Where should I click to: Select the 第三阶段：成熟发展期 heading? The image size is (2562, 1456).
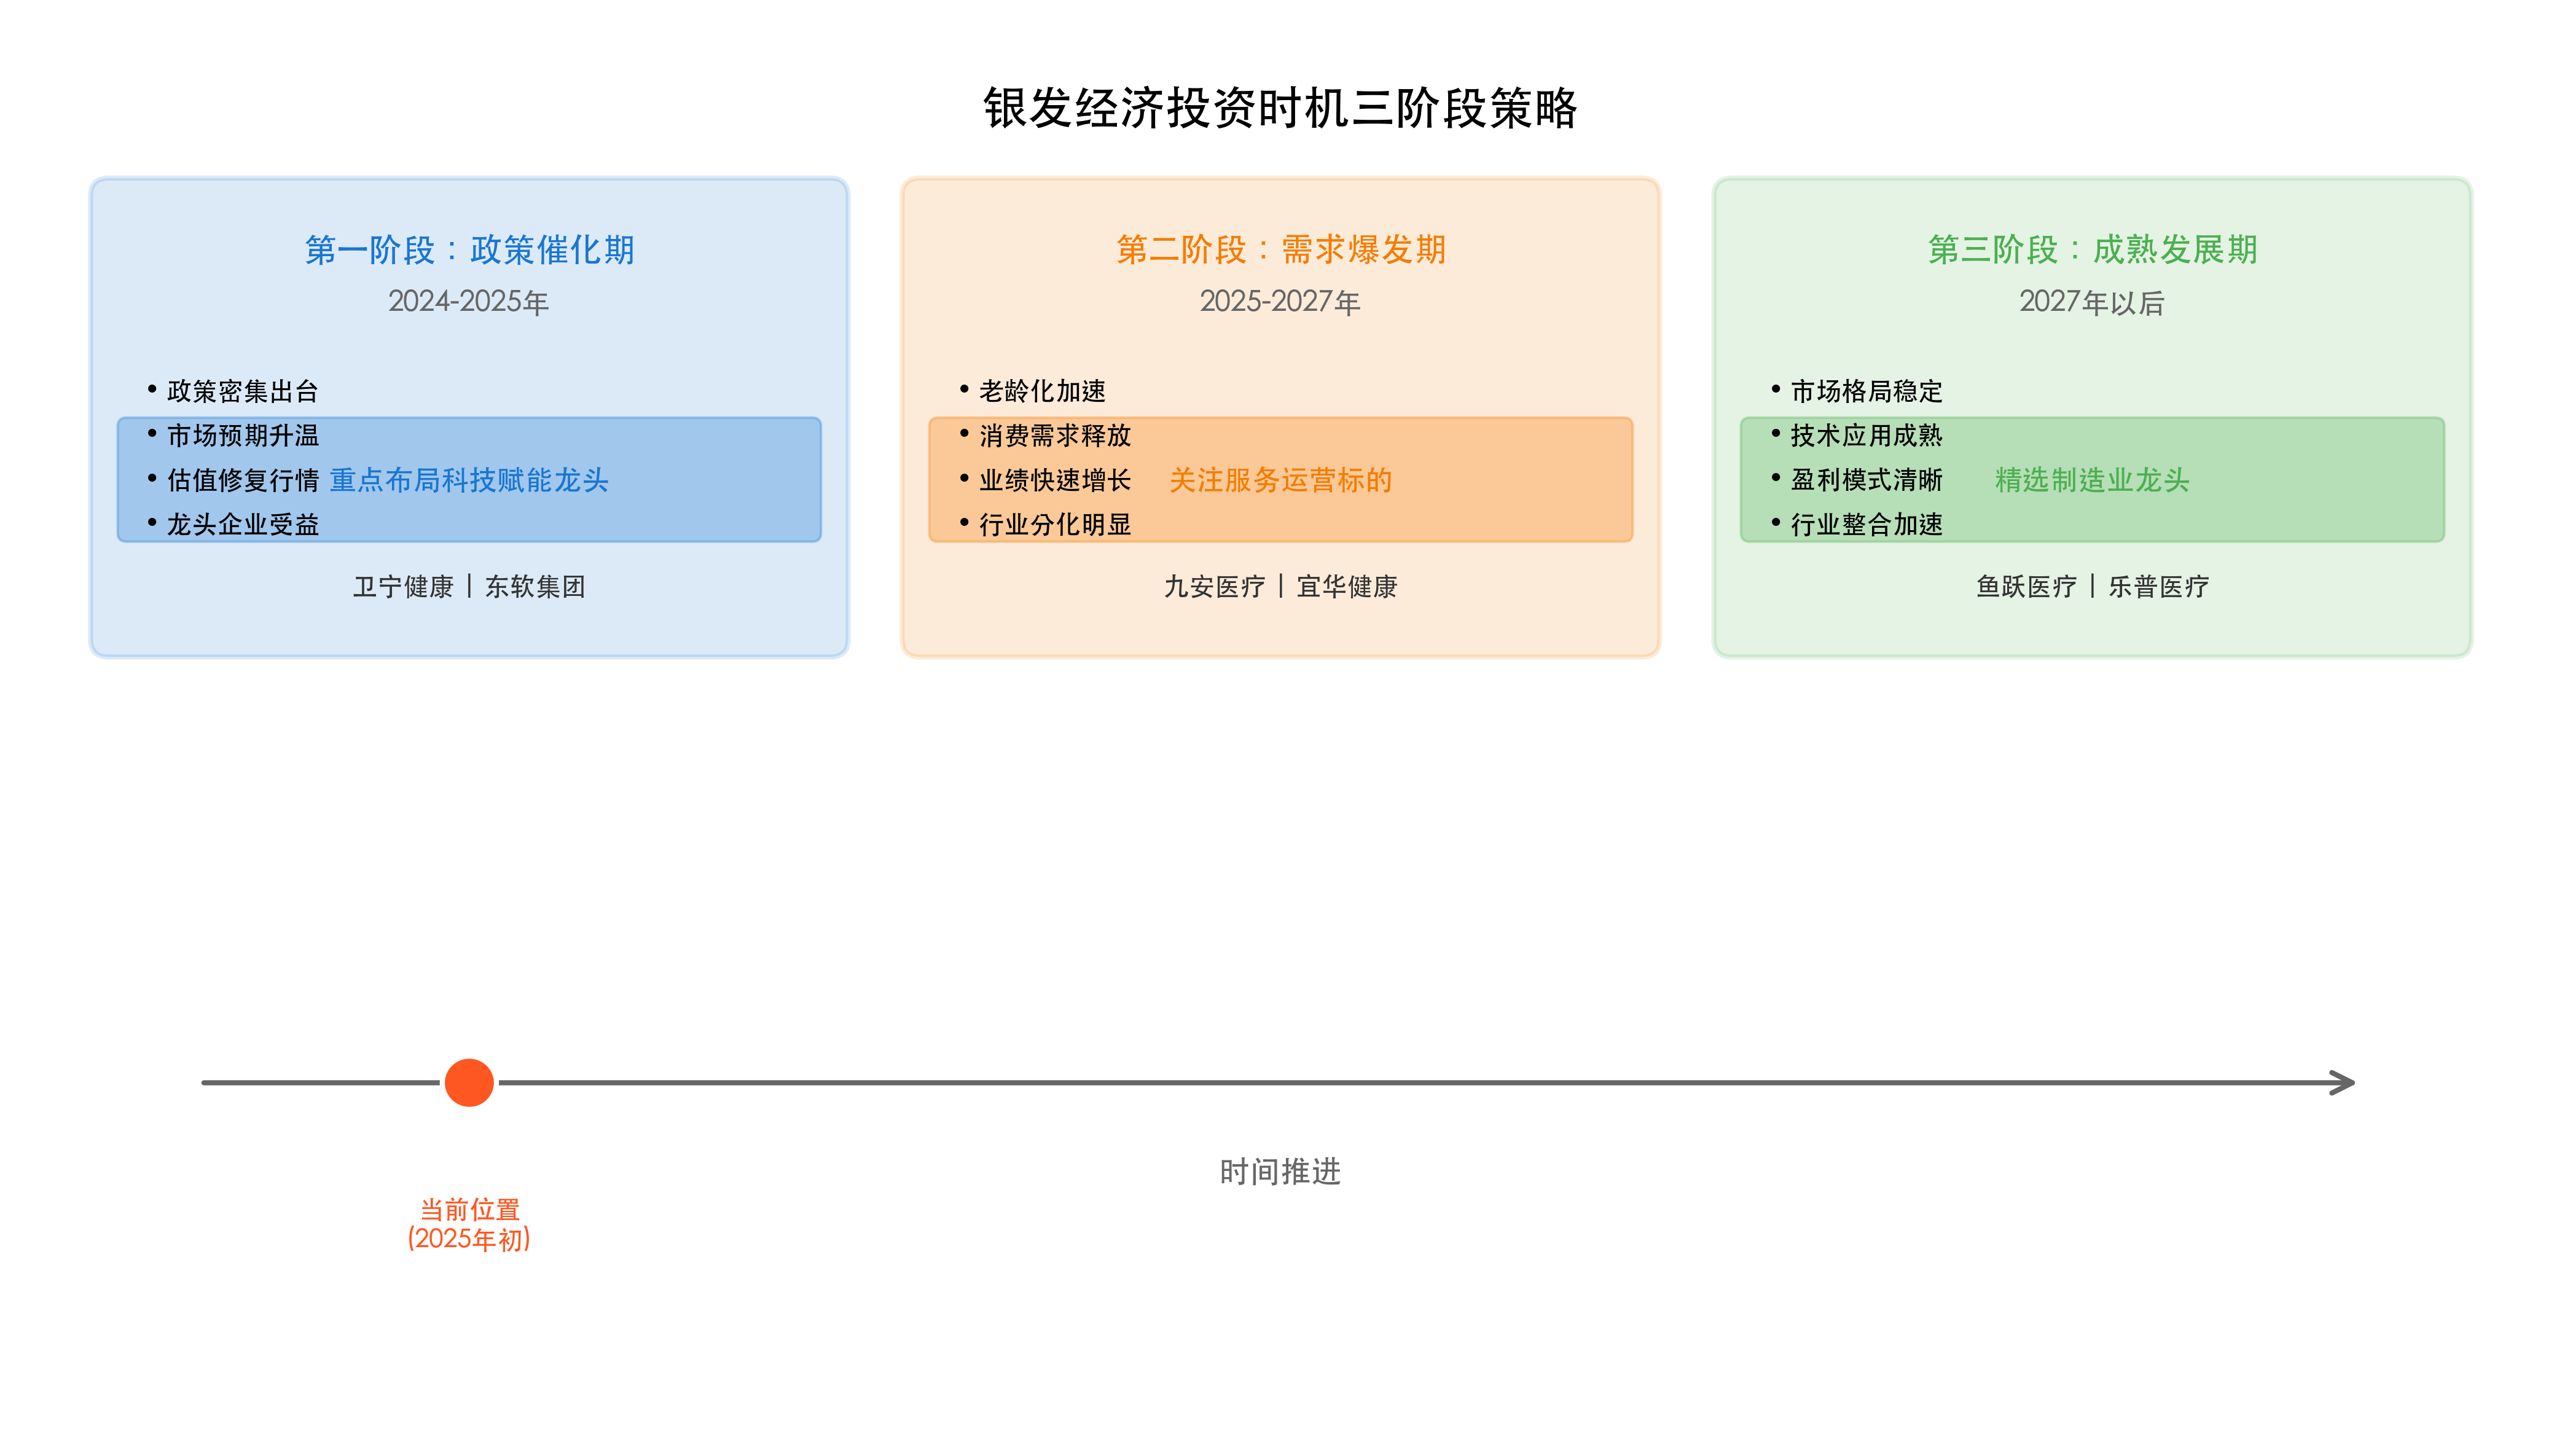coord(2092,250)
